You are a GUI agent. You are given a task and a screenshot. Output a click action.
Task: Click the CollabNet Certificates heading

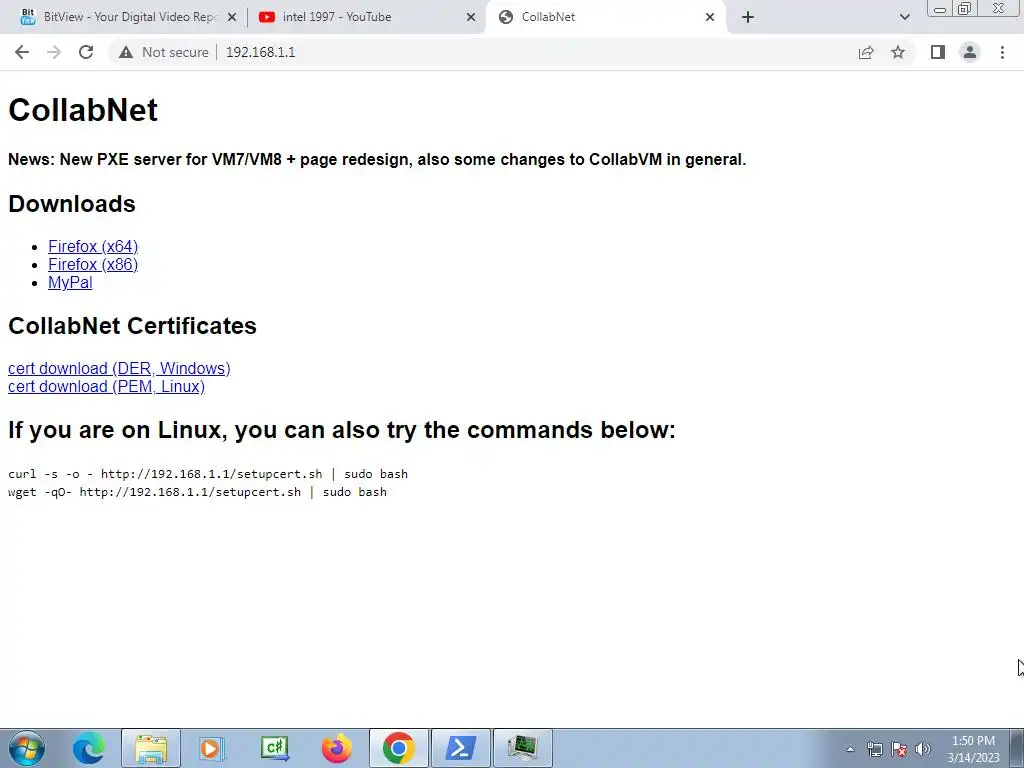tap(132, 326)
